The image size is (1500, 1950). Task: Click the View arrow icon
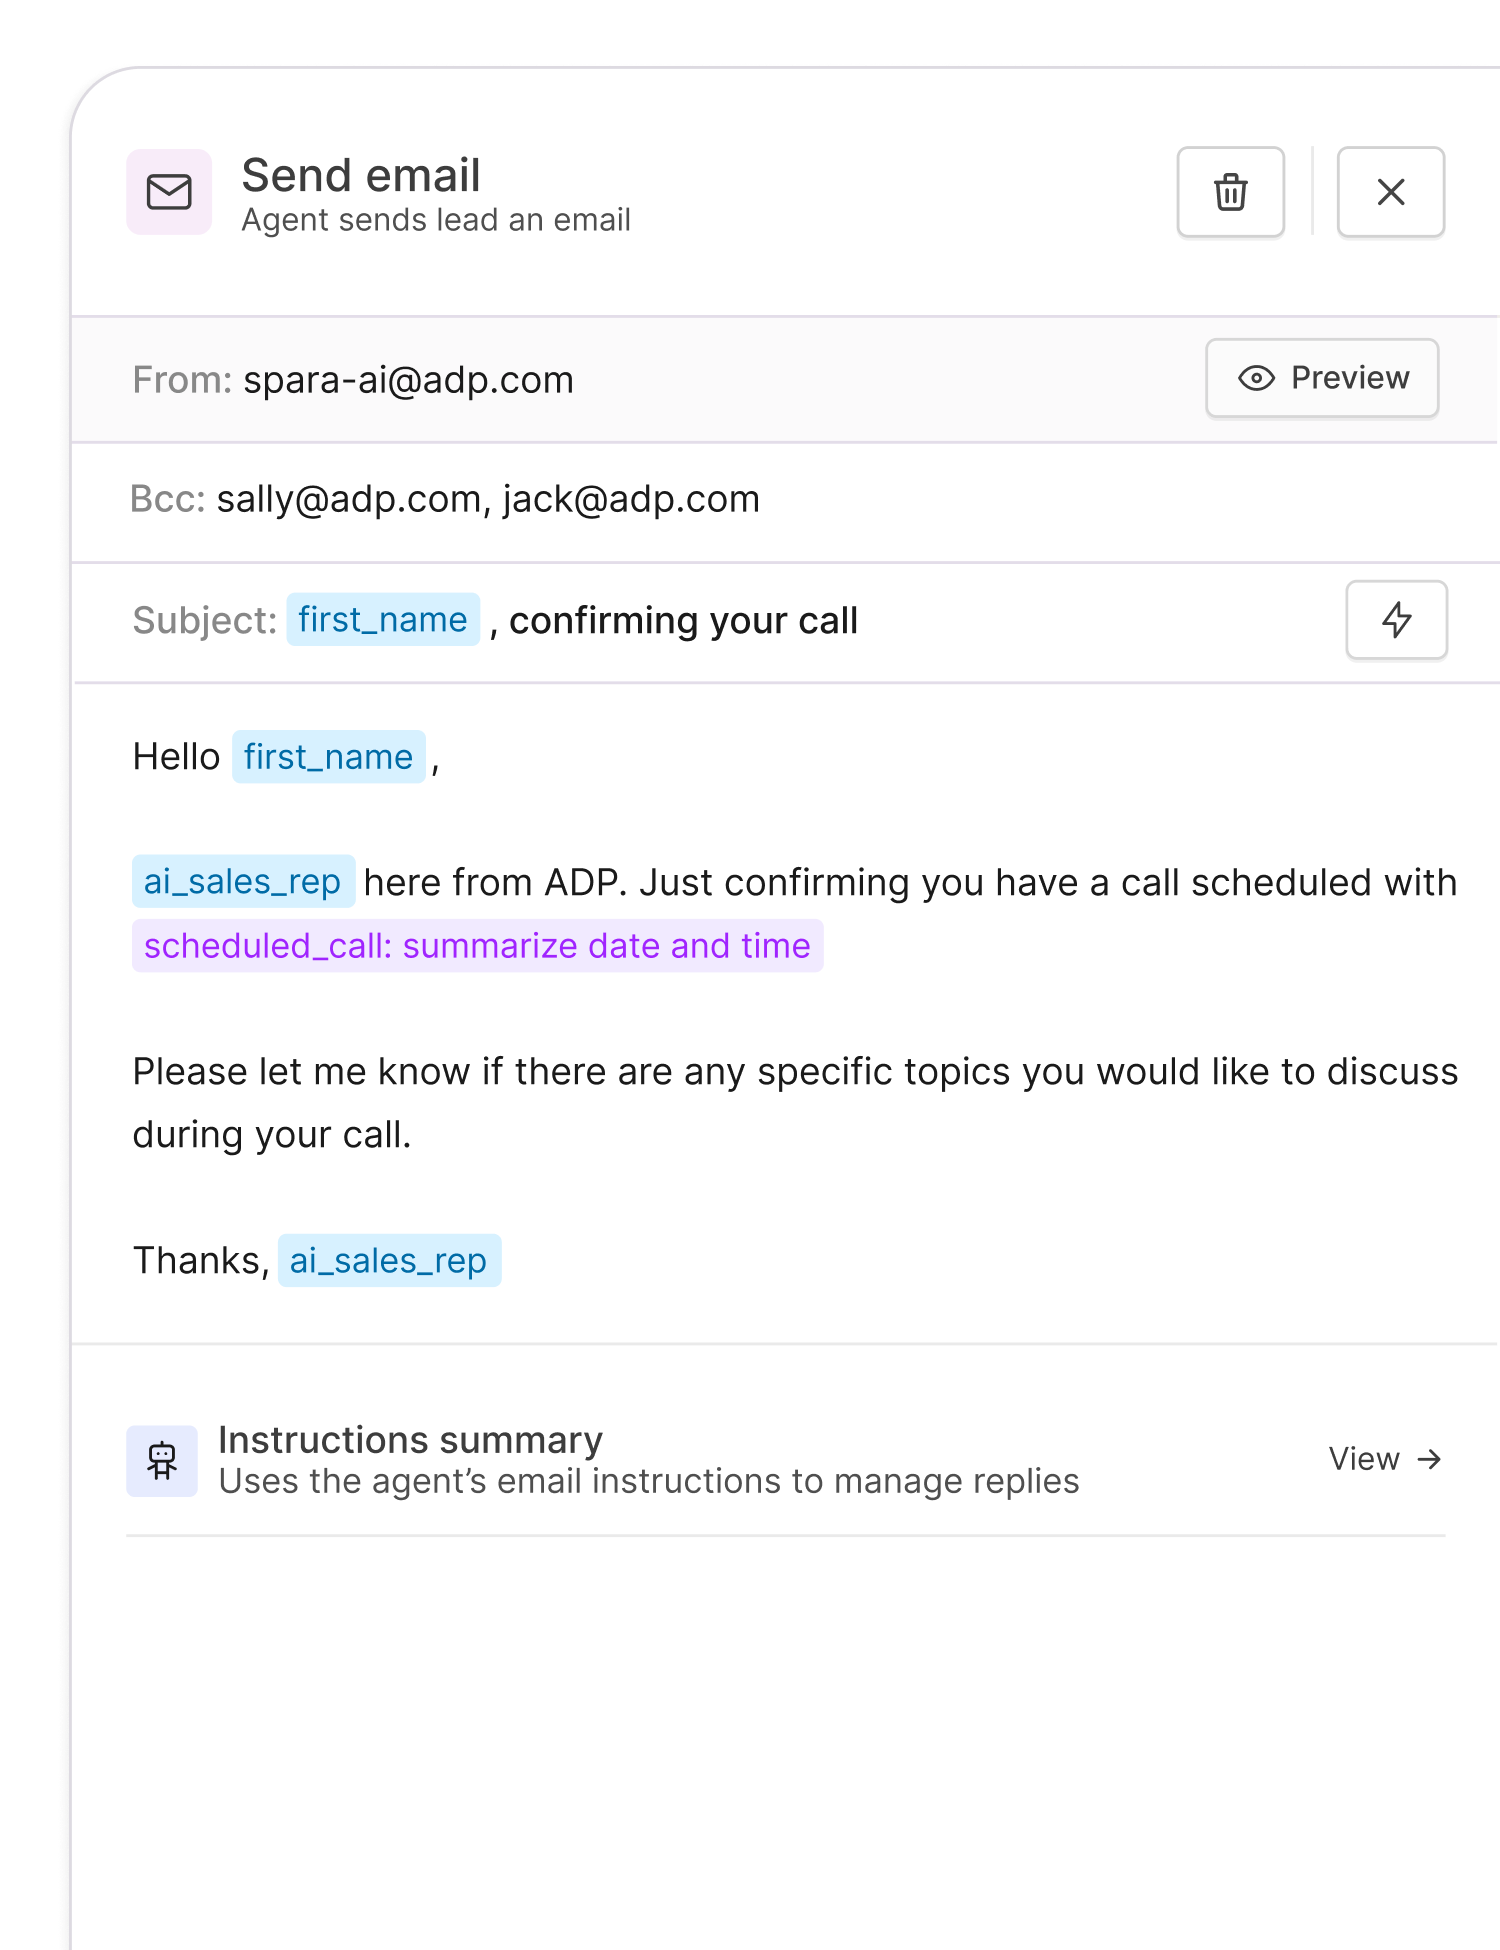coord(1430,1459)
